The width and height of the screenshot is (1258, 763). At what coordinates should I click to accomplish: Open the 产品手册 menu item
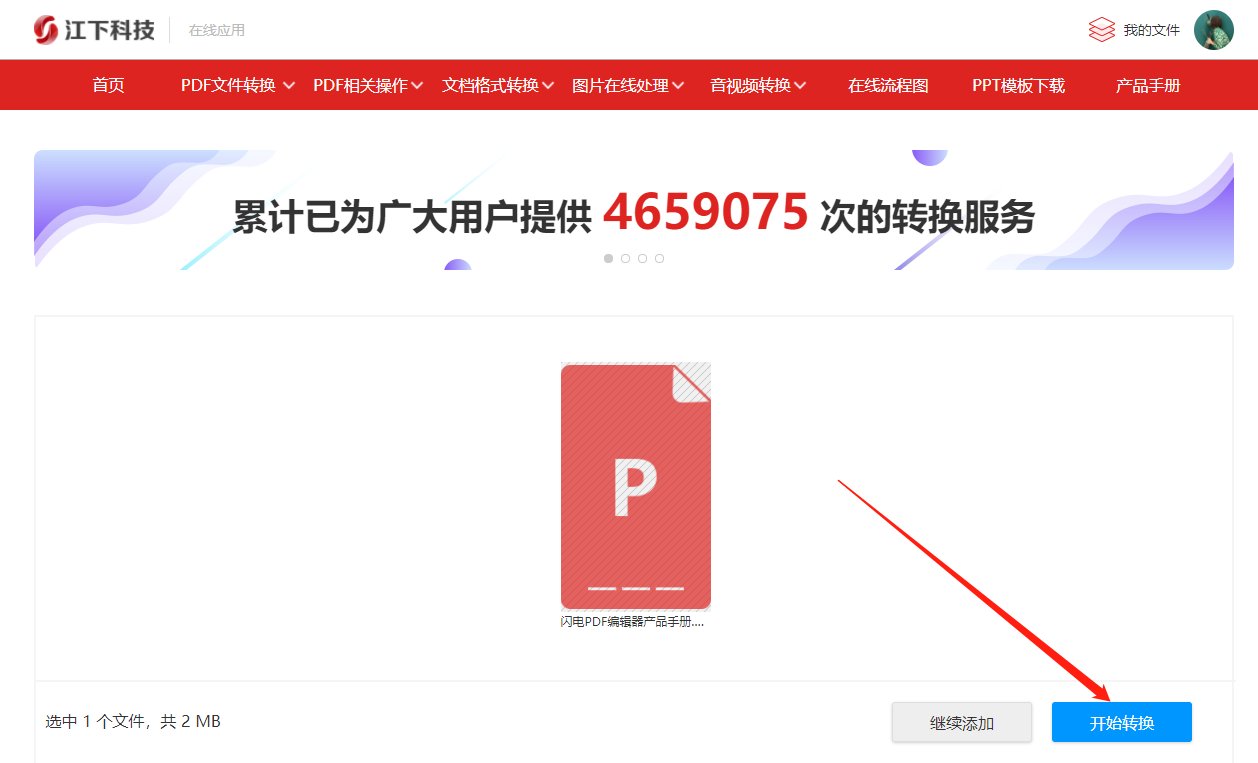(x=1146, y=85)
